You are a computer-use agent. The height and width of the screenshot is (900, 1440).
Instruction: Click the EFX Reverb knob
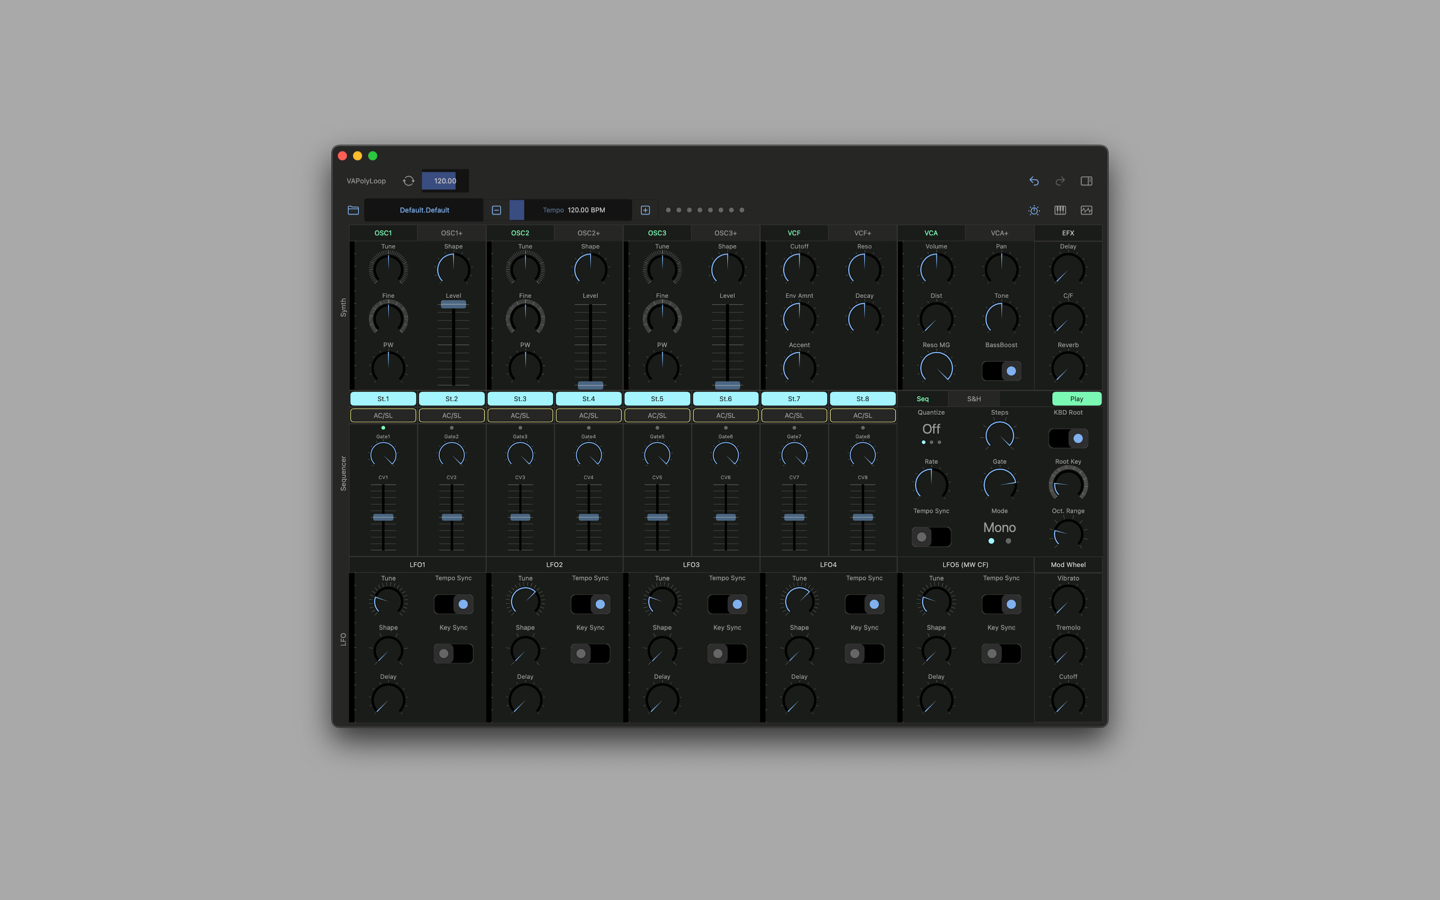pyautogui.click(x=1068, y=367)
